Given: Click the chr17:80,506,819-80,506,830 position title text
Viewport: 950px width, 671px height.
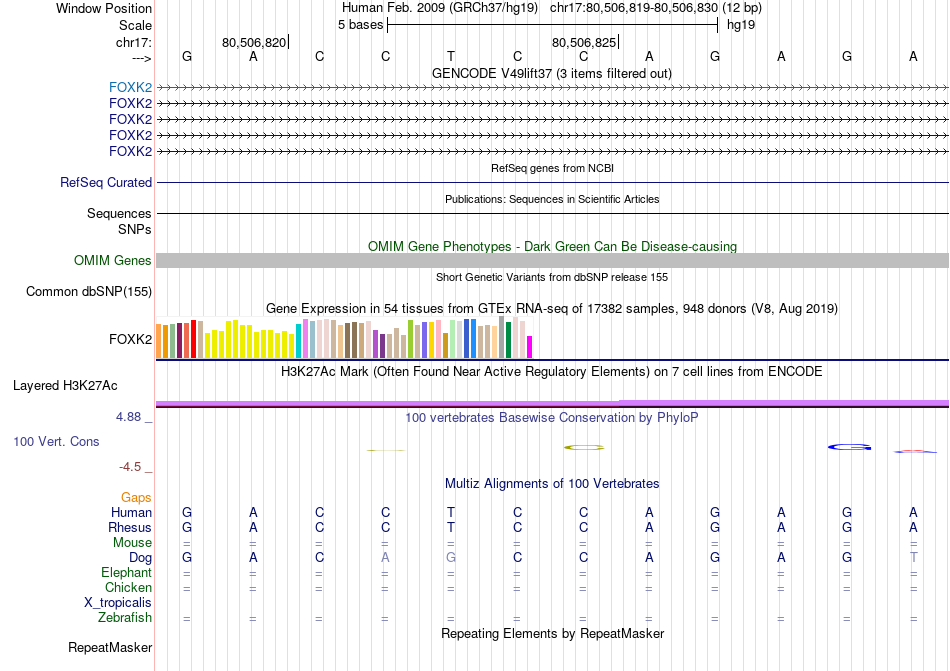Looking at the screenshot, I should point(634,8).
